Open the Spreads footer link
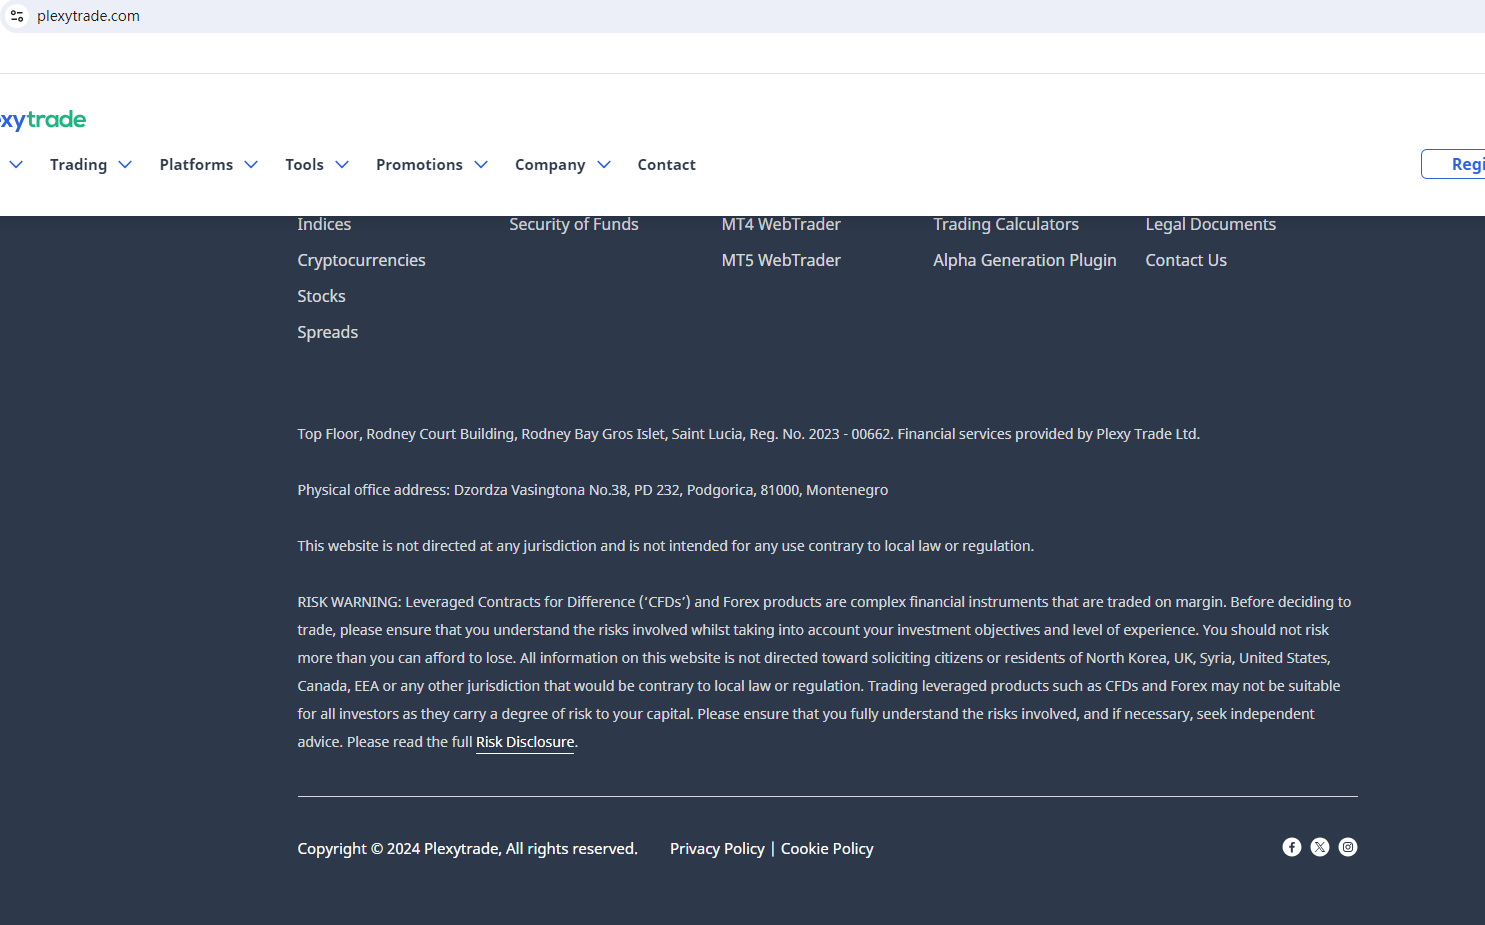Image resolution: width=1485 pixels, height=925 pixels. 327,332
